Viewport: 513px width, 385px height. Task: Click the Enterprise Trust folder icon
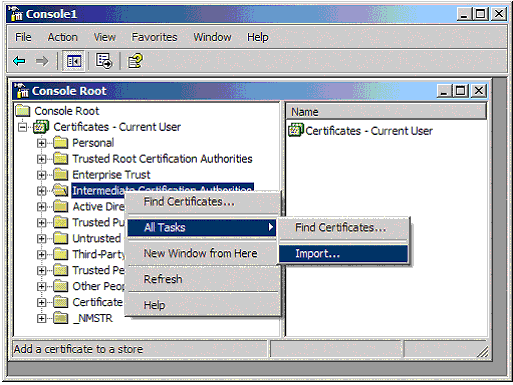[61, 175]
